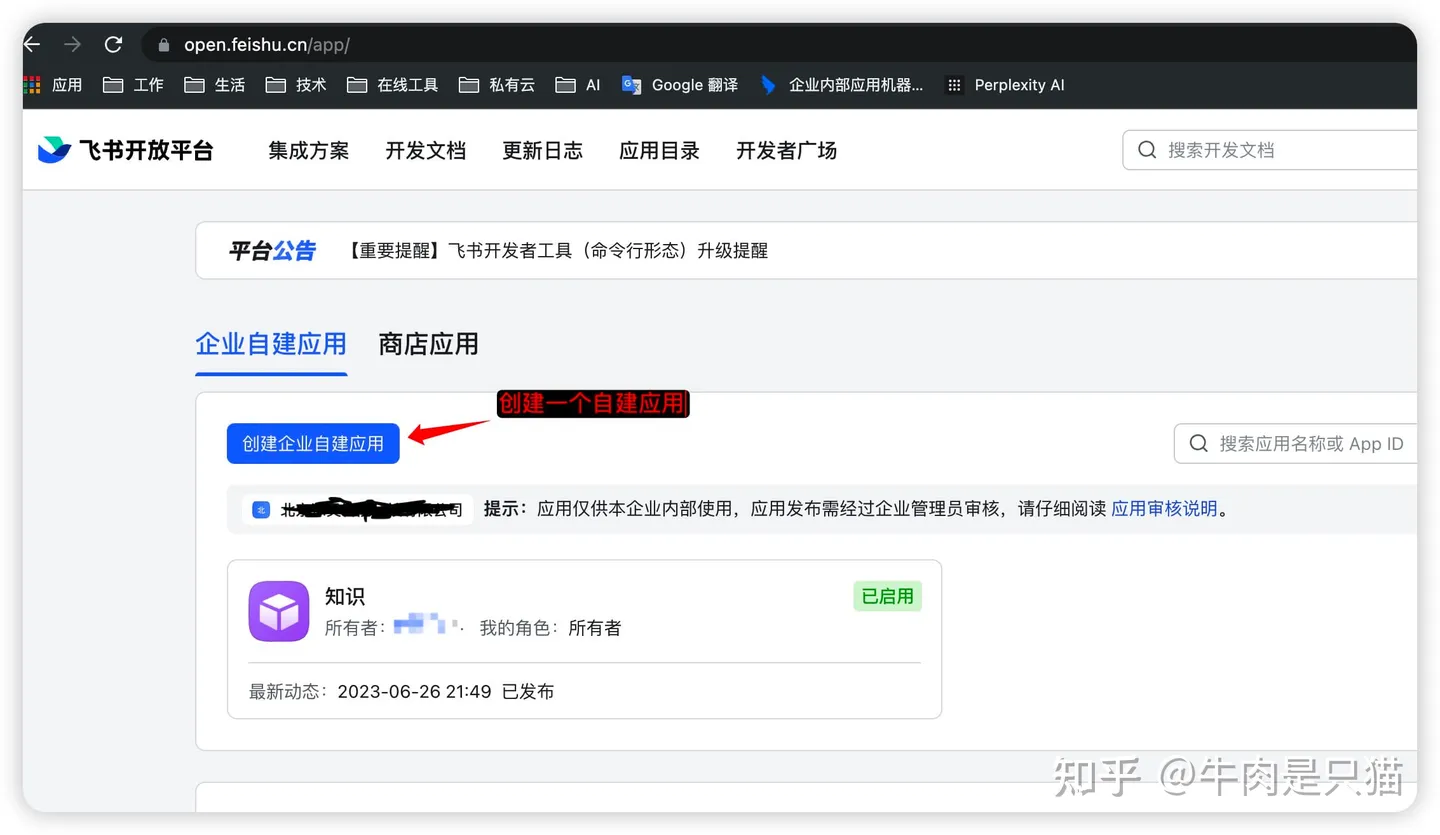Open the 技术 bookmark folder

[x=296, y=85]
